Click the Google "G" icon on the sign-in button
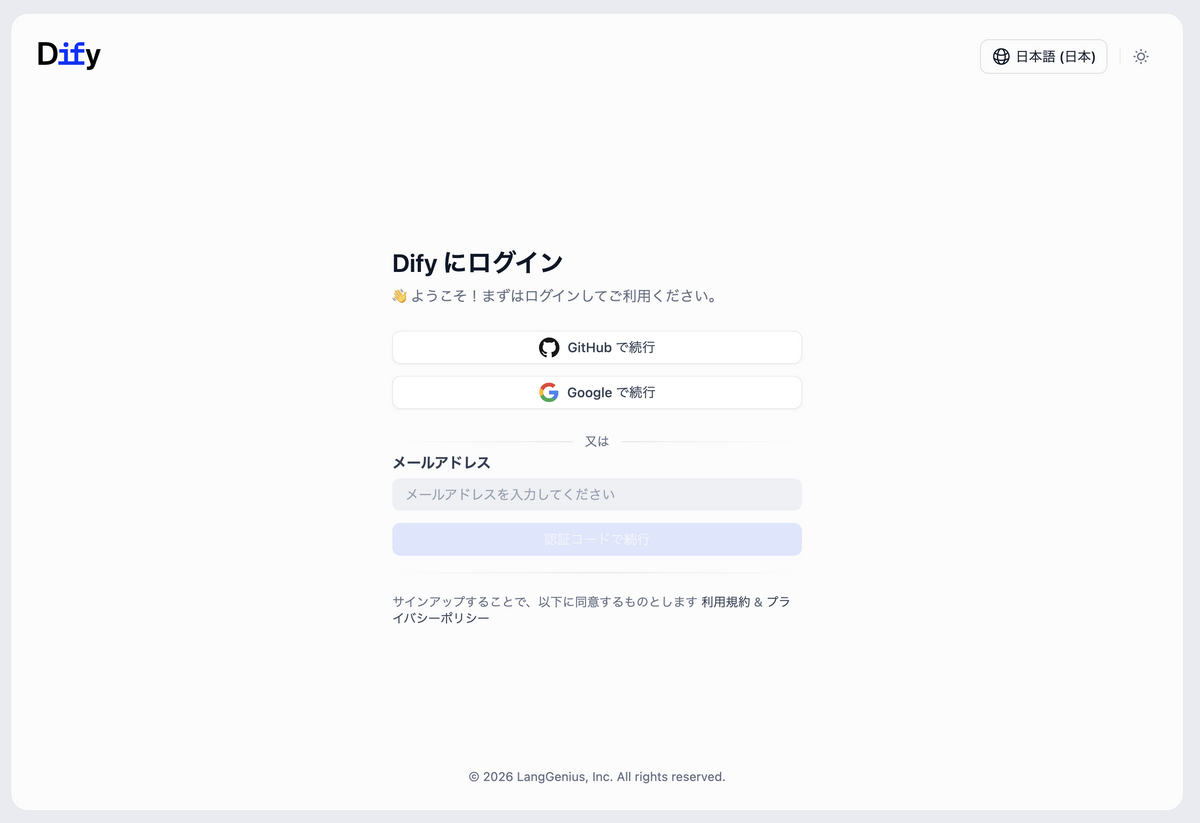The image size is (1200, 823). point(549,392)
